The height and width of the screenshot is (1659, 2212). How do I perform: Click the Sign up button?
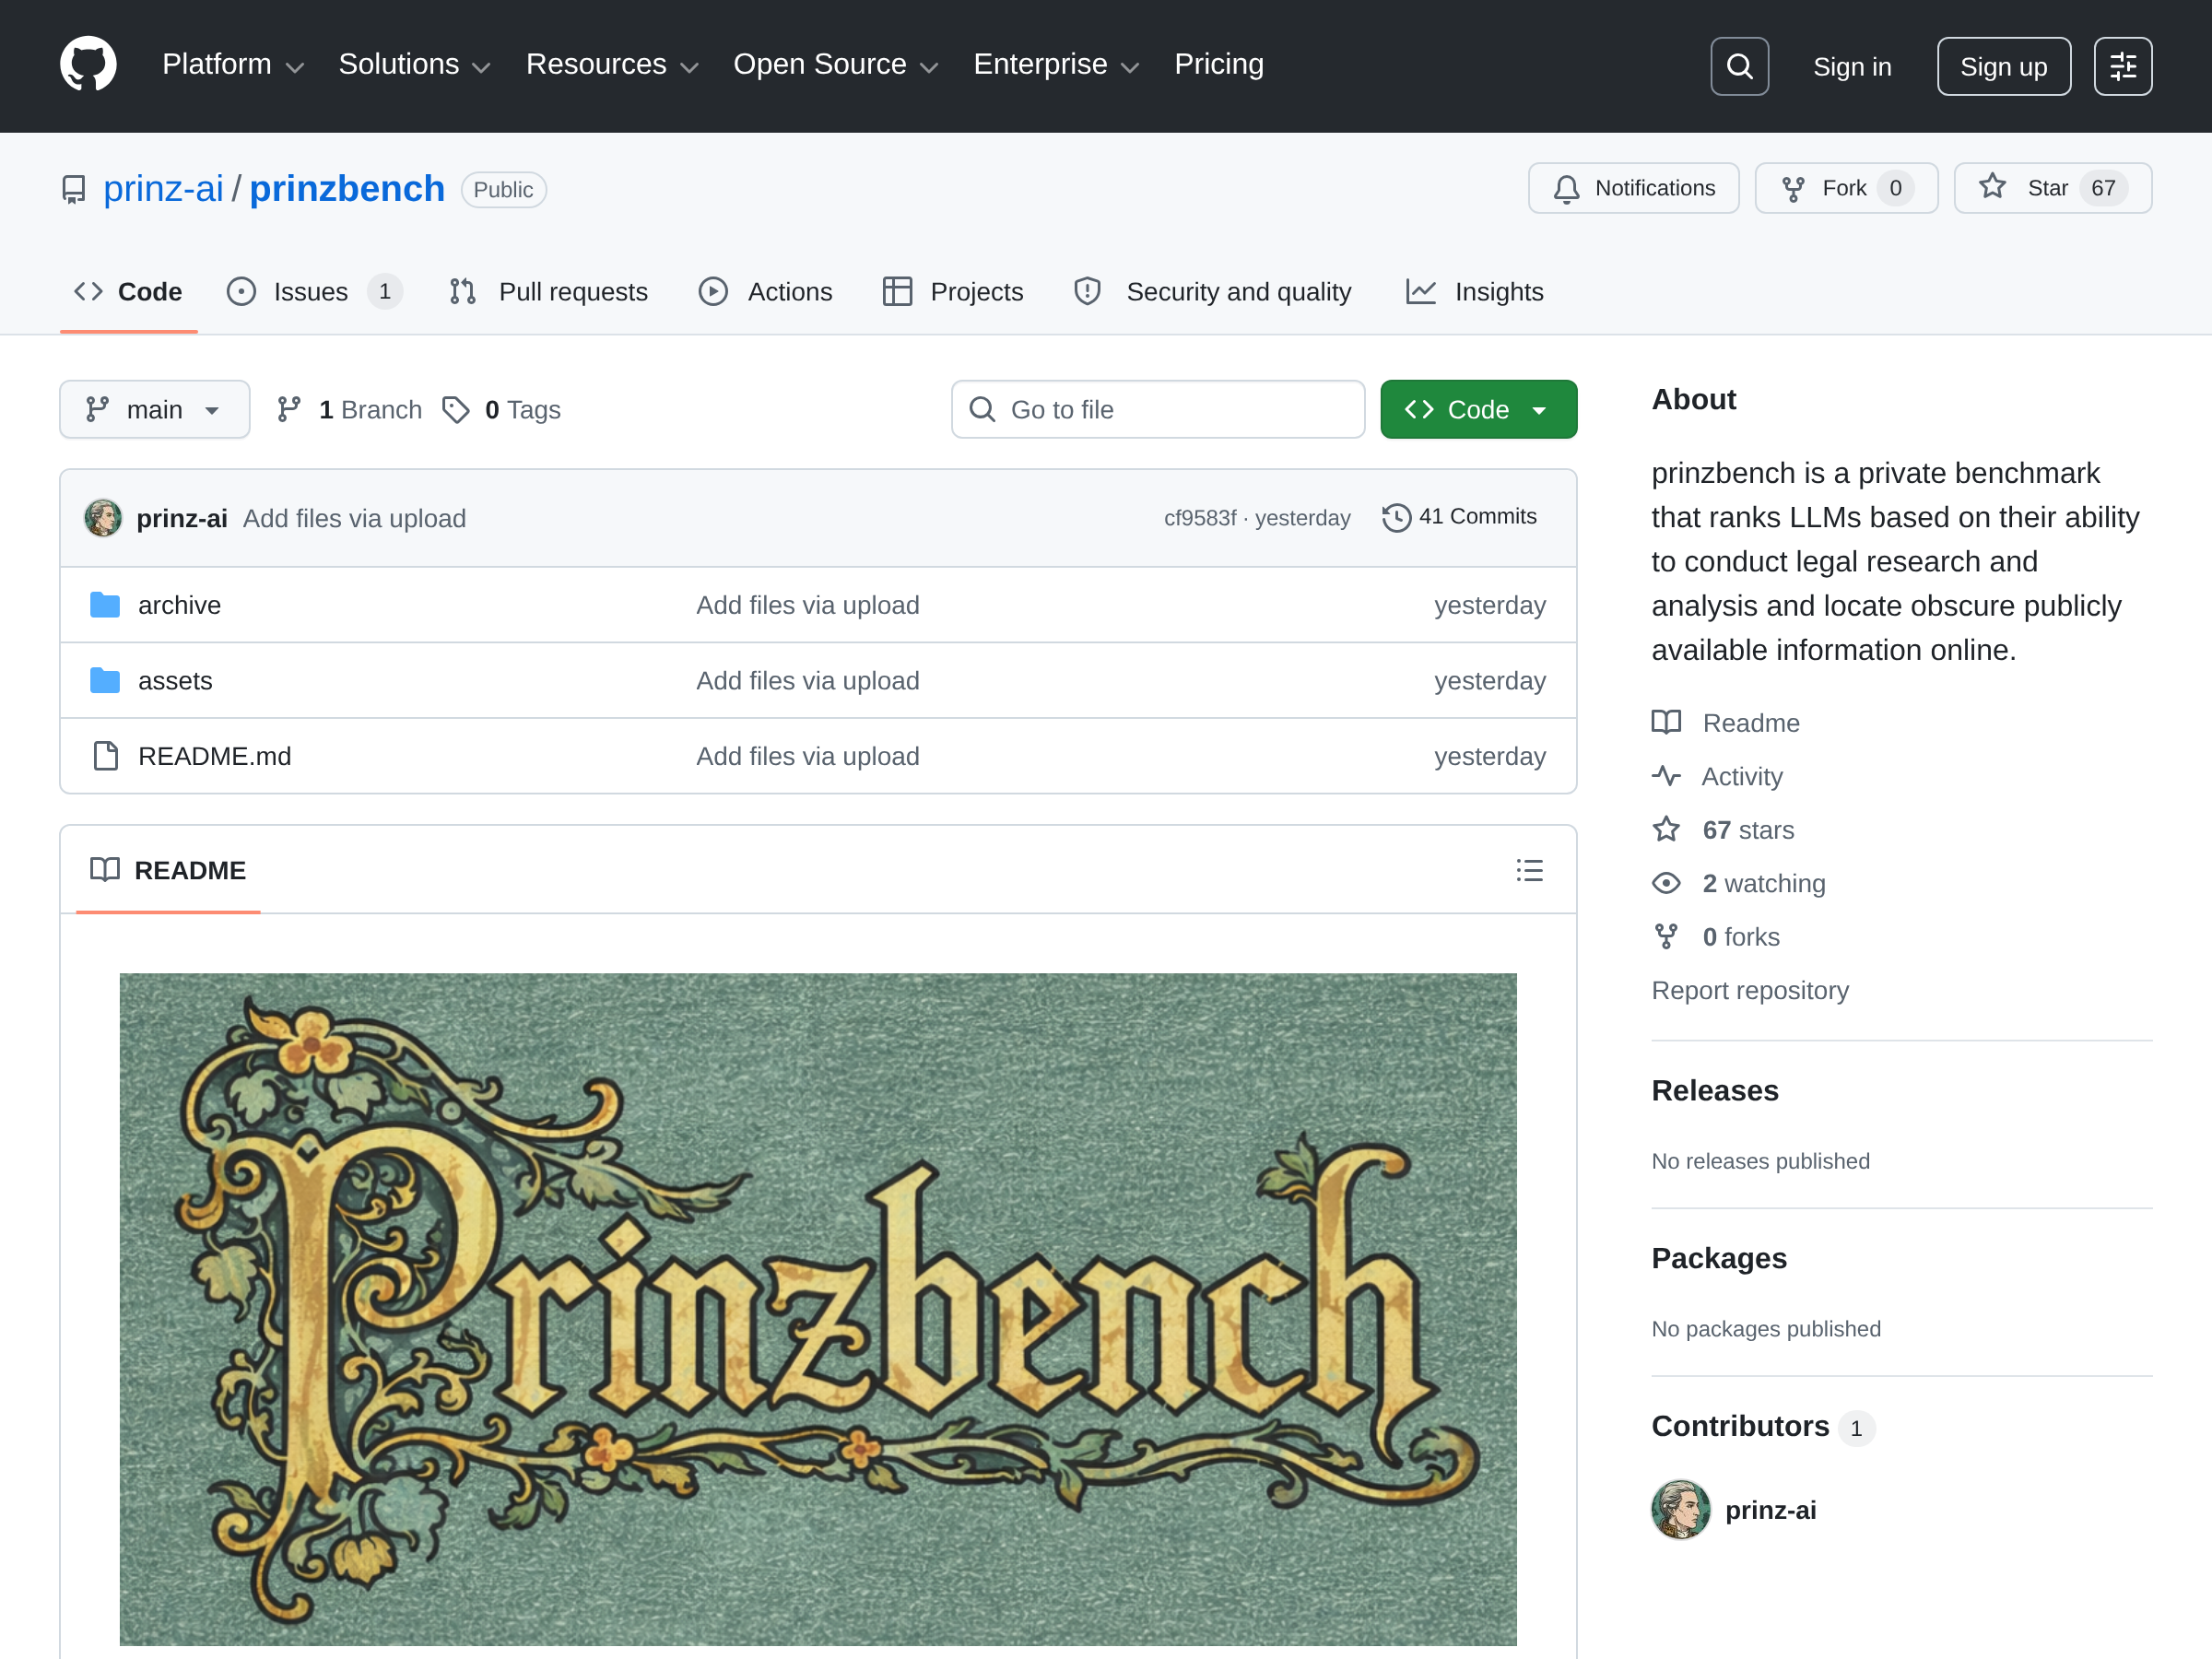tap(2003, 66)
